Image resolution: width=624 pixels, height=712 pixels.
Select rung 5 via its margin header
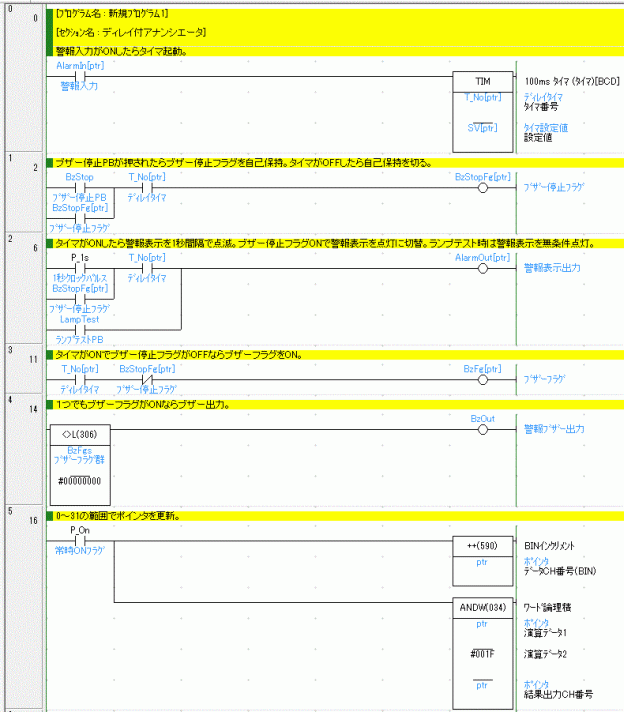tap(24, 607)
